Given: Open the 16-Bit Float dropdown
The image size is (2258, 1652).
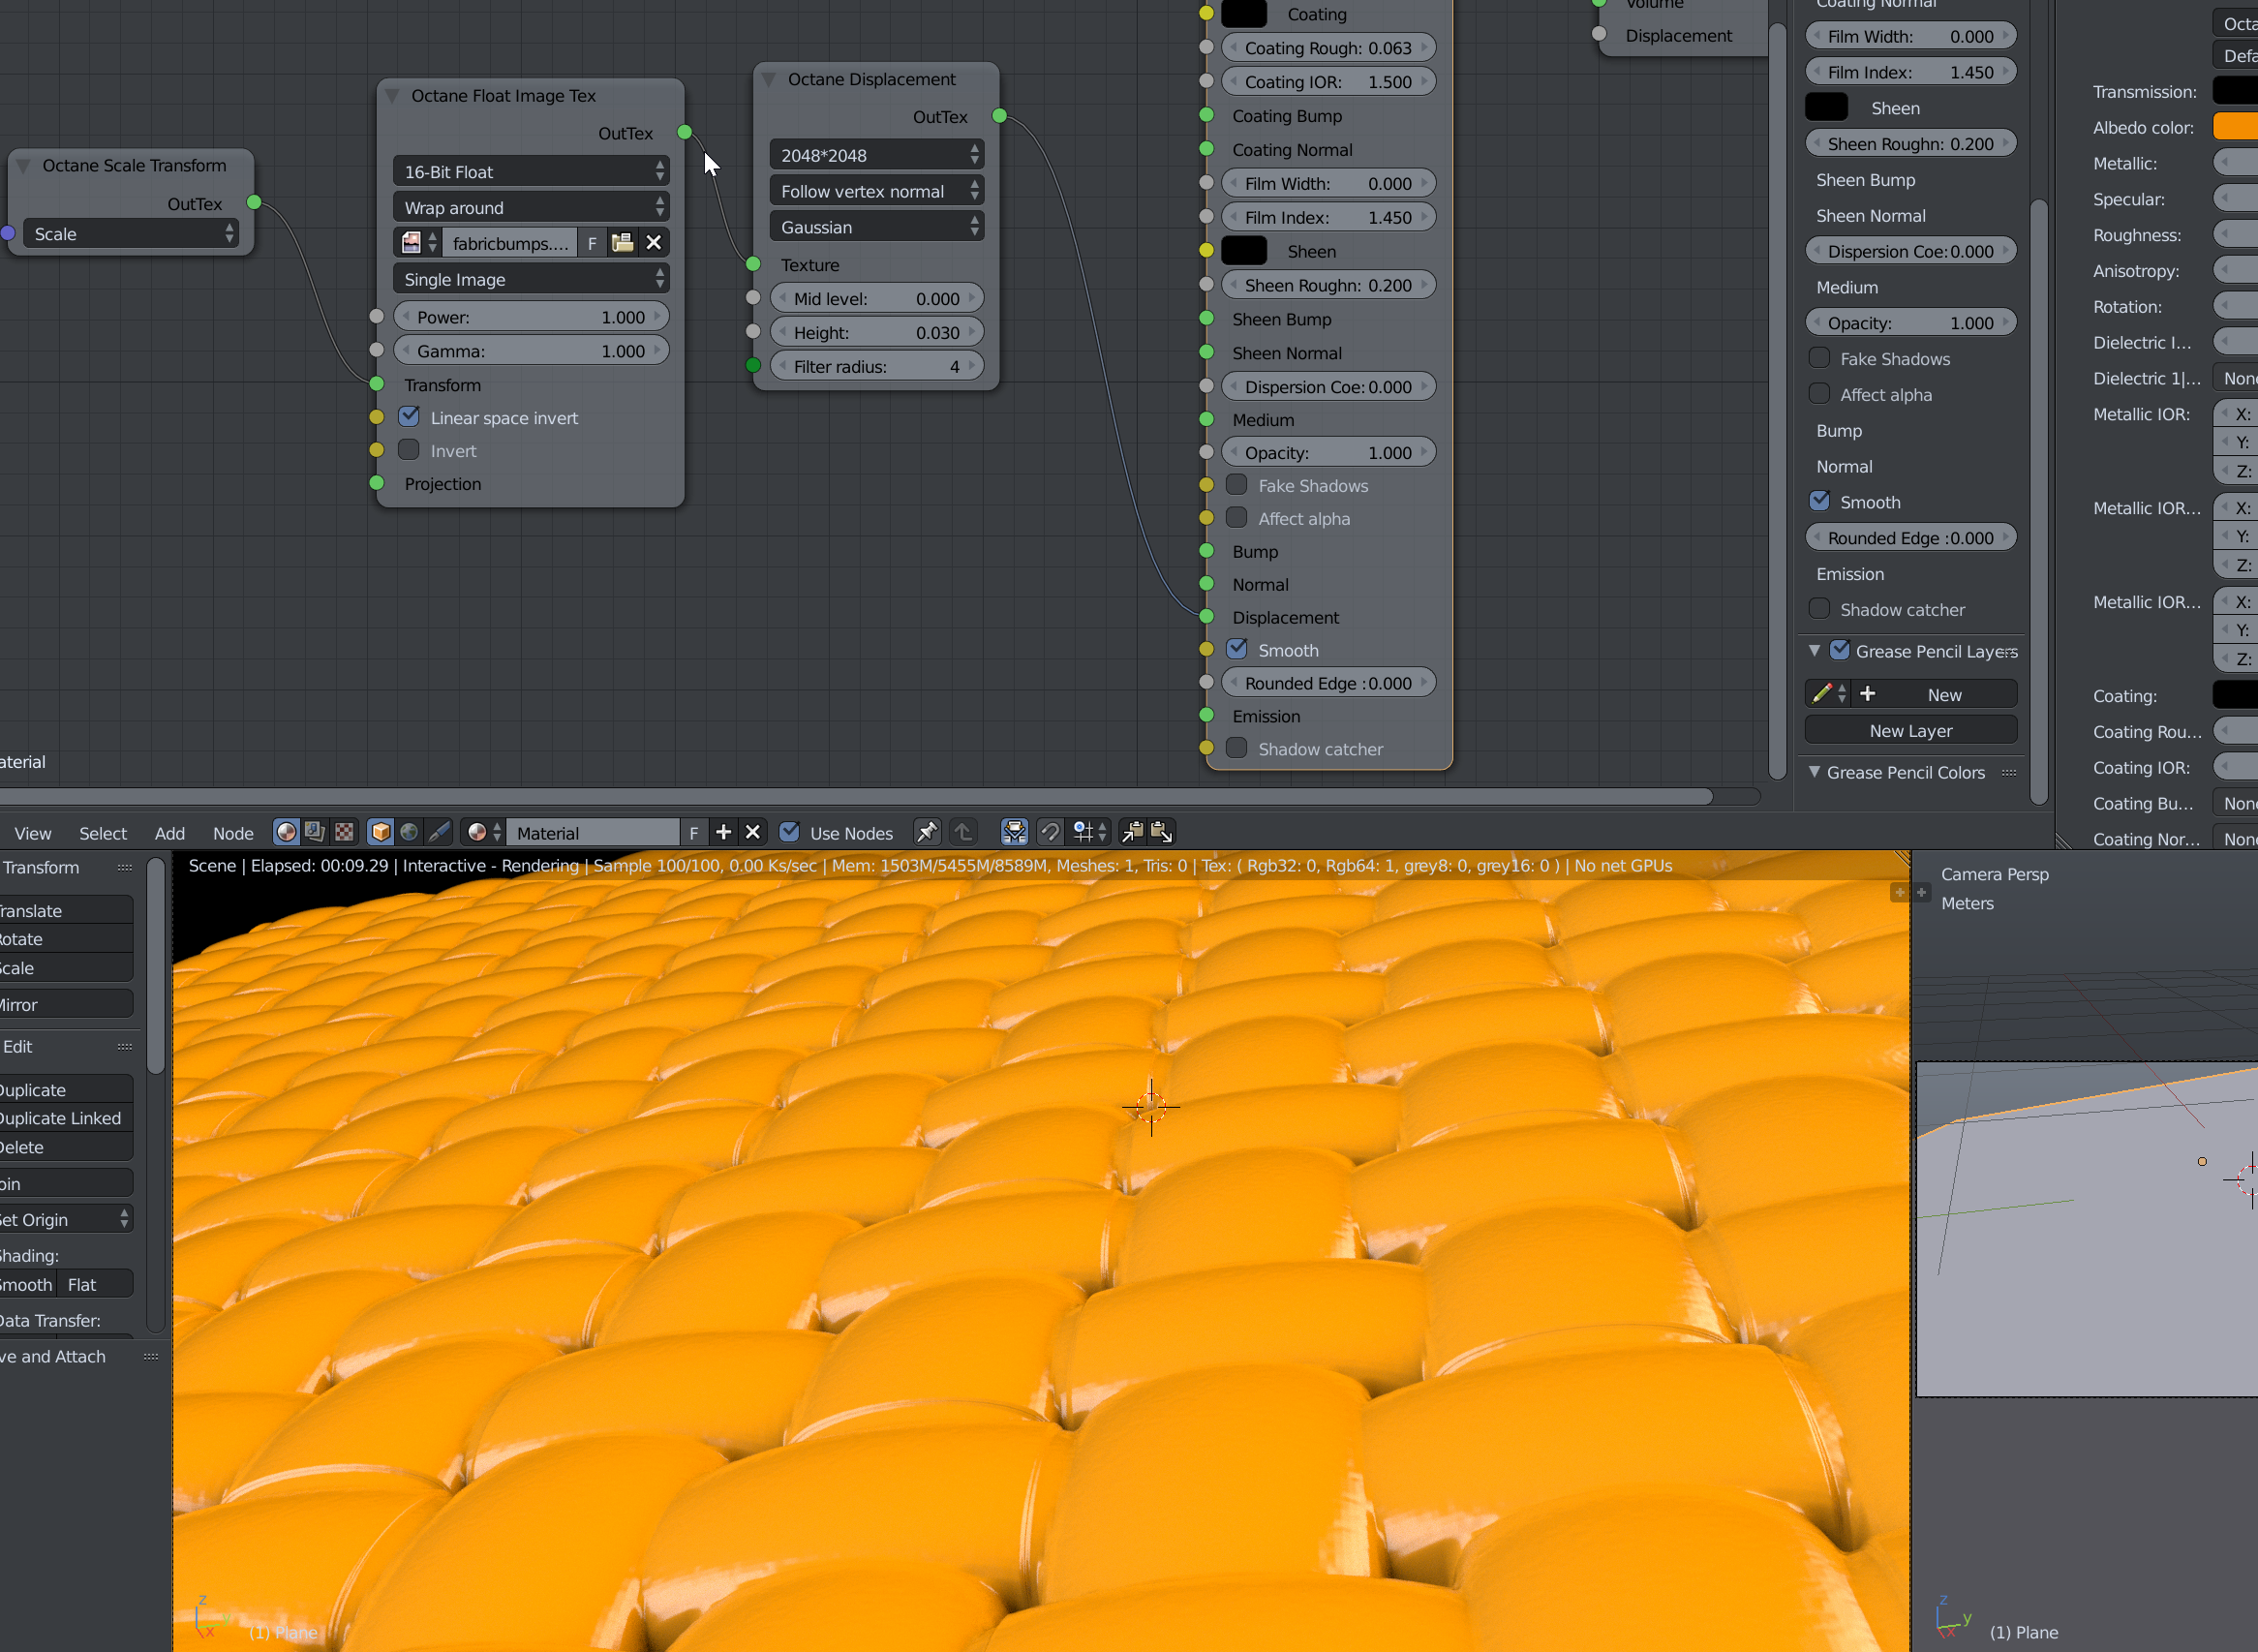Looking at the screenshot, I should click(531, 172).
